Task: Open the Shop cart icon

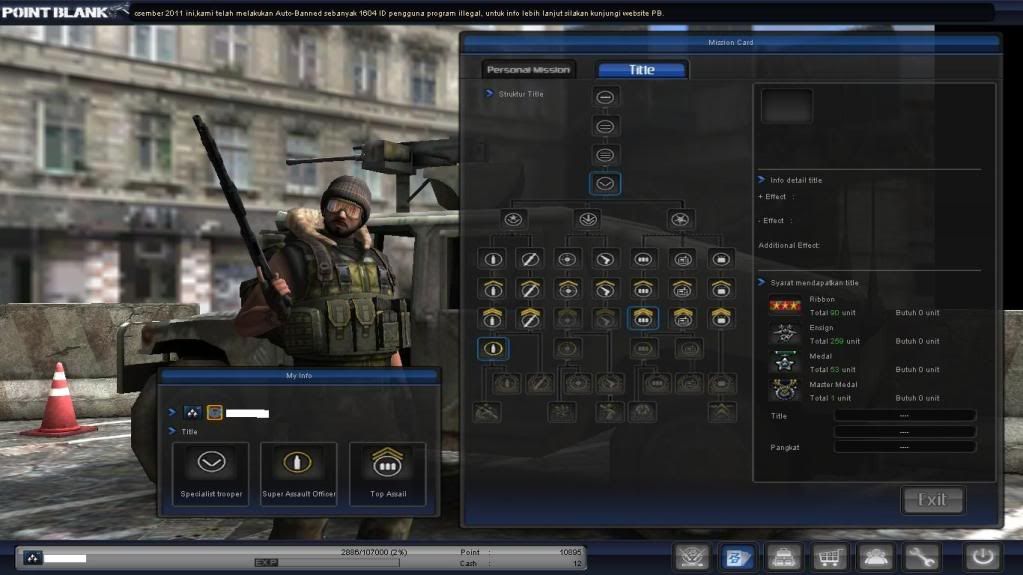Action: (x=829, y=557)
